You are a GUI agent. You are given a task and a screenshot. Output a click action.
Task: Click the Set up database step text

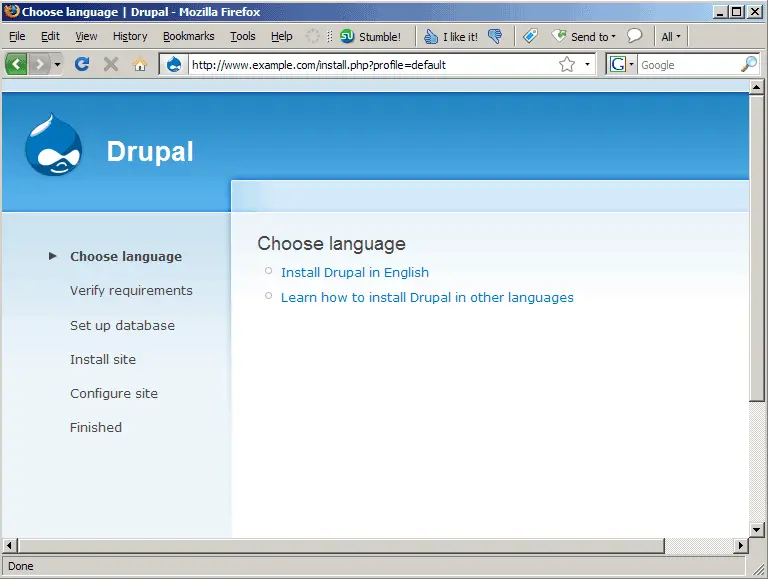122,325
